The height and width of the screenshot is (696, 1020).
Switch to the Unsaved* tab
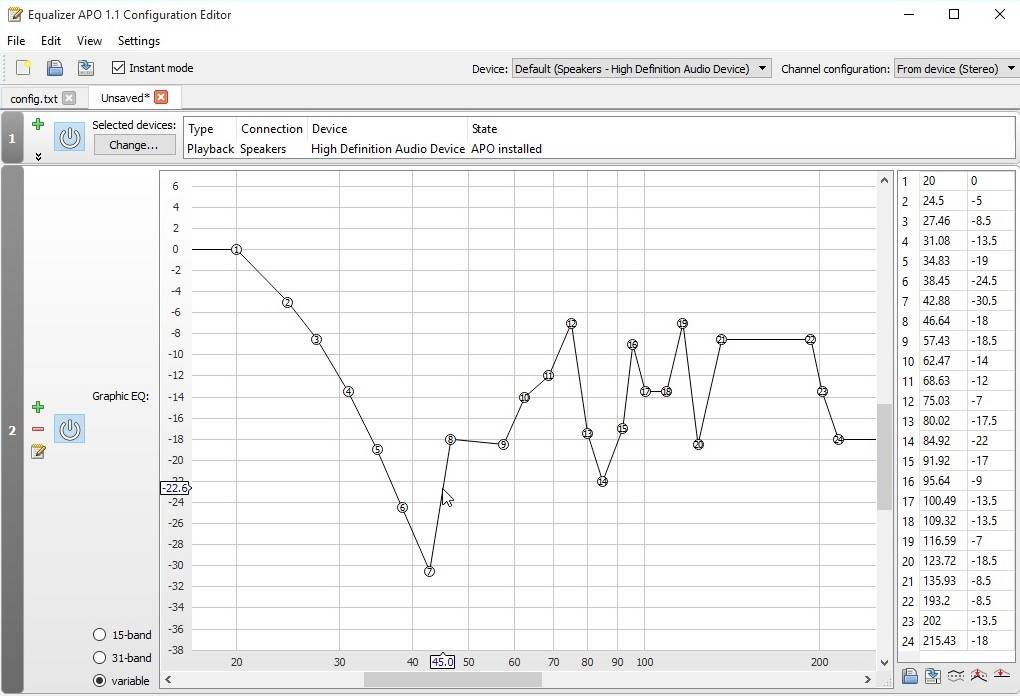pos(125,98)
